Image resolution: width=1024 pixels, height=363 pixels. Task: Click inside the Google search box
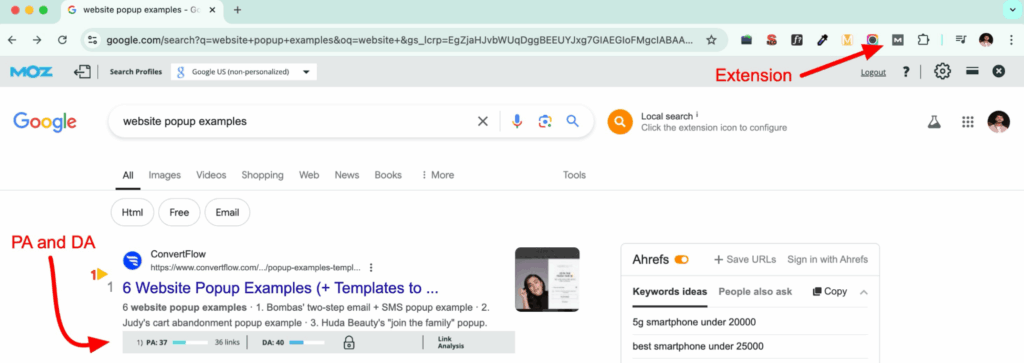[x=294, y=121]
